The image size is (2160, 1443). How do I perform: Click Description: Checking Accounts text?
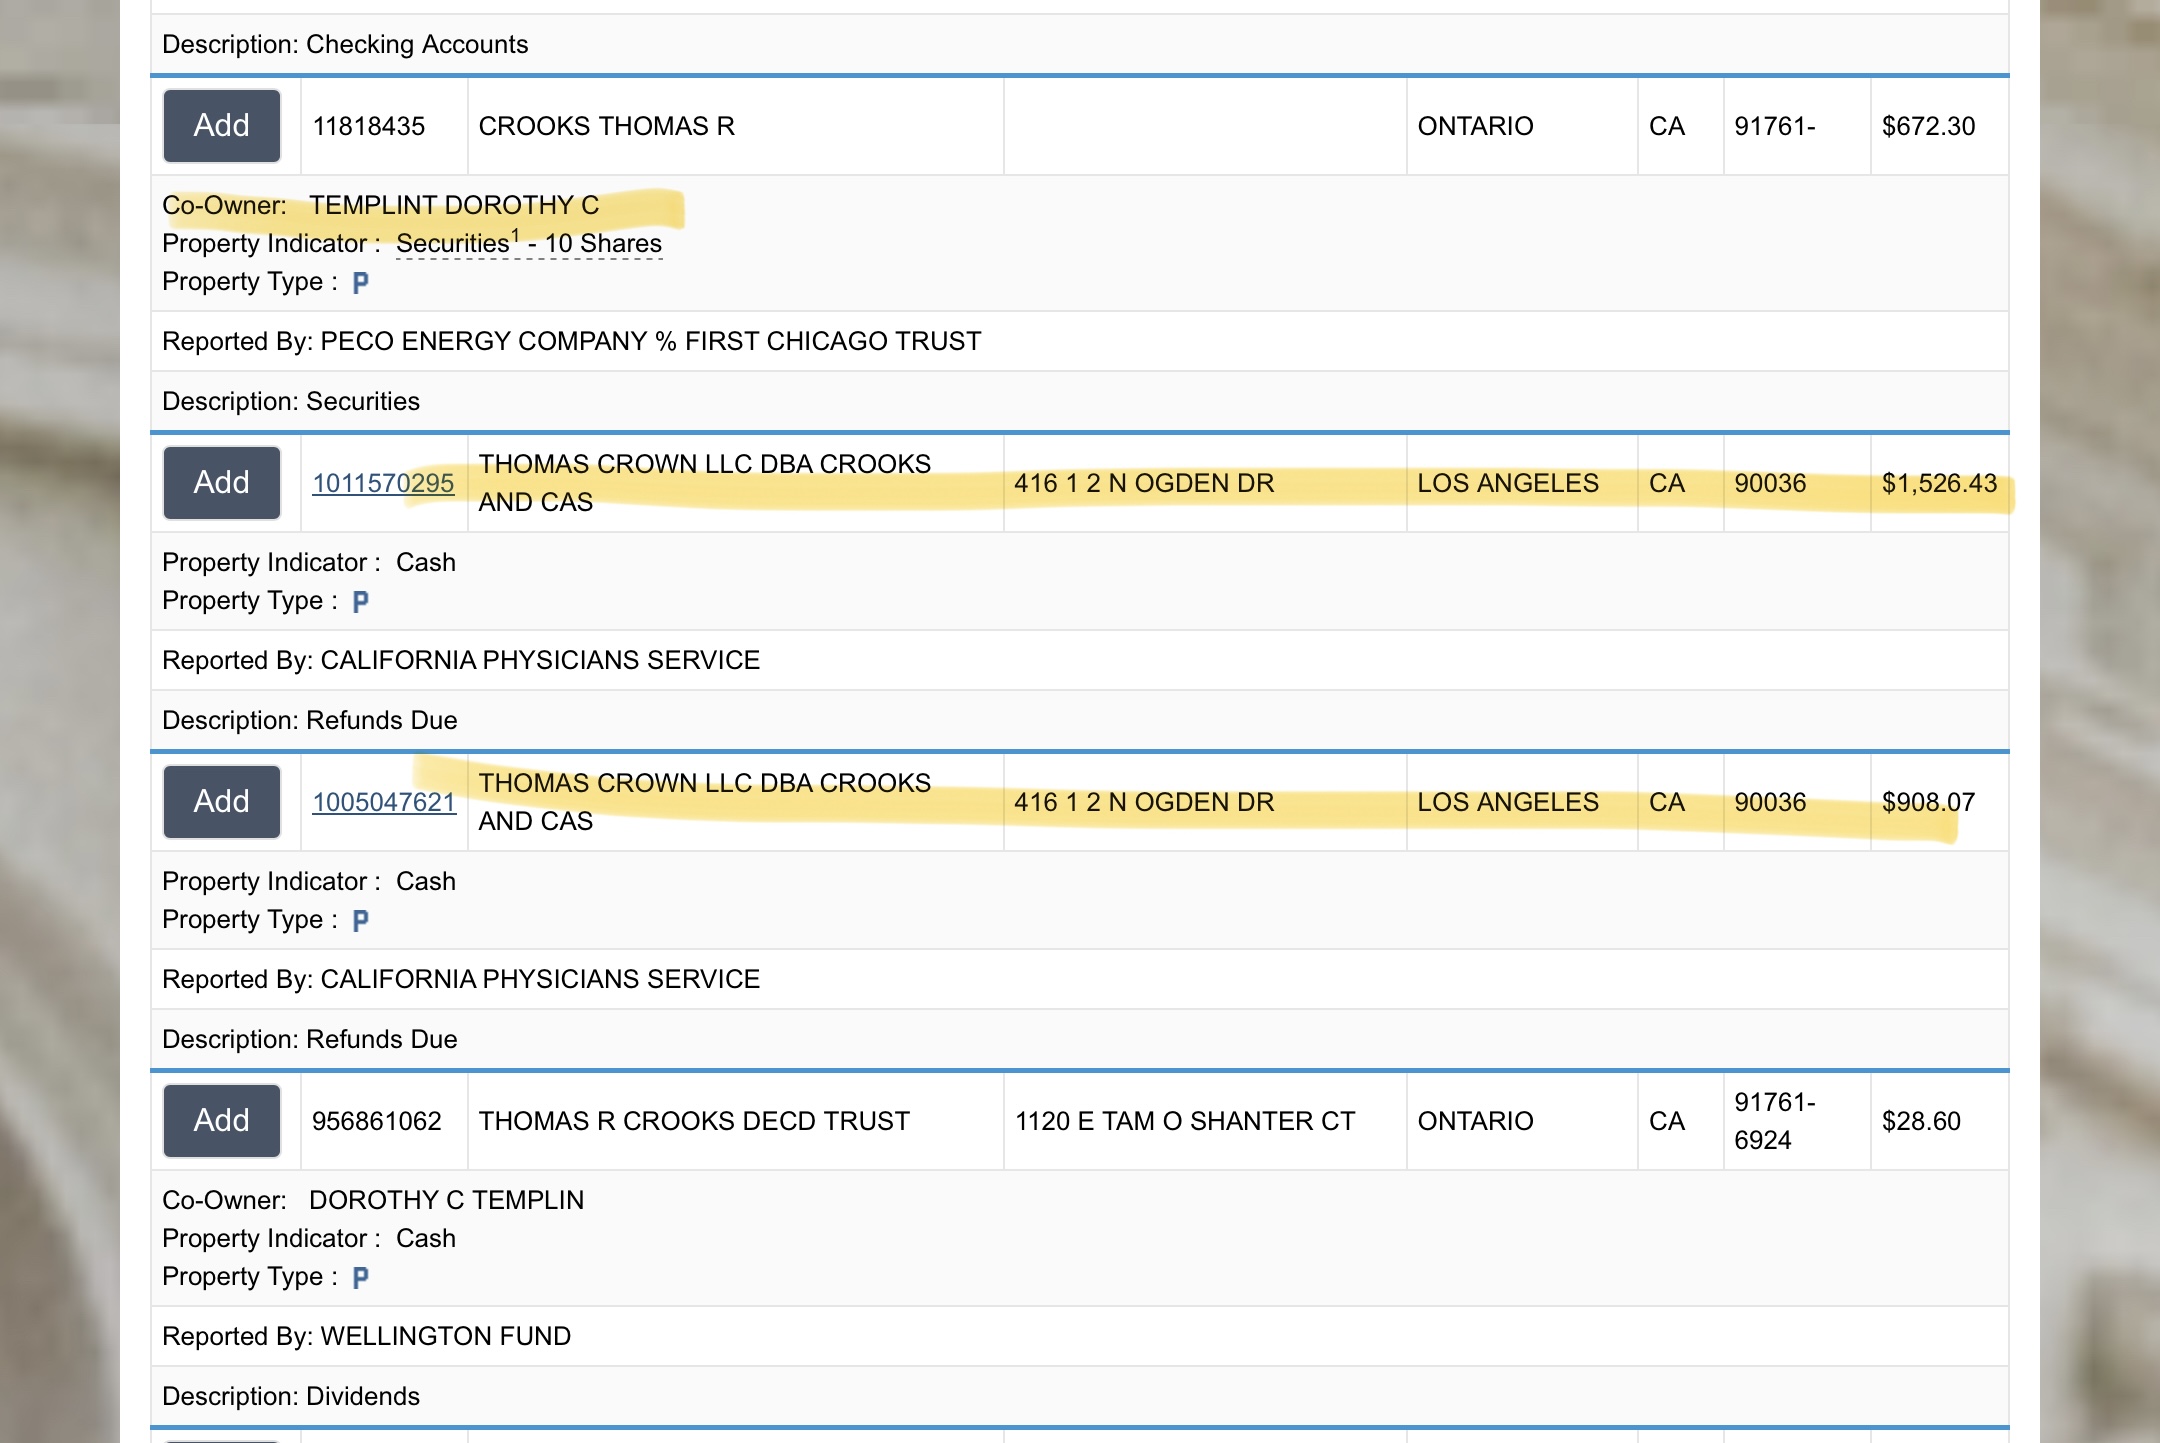click(x=345, y=44)
